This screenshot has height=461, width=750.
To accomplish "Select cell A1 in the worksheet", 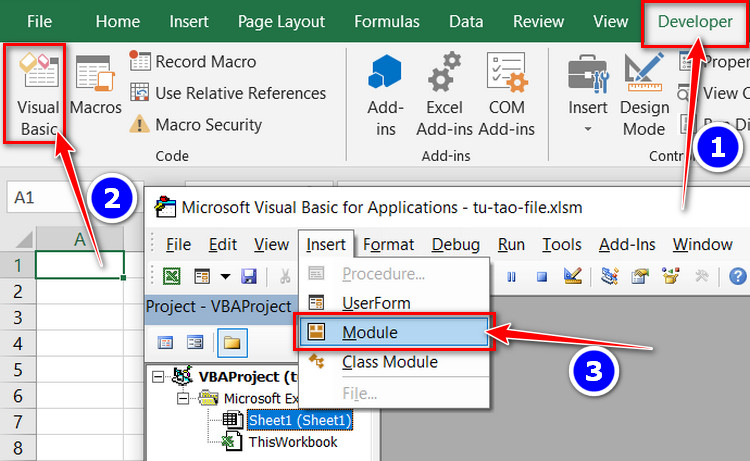I will 80,264.
